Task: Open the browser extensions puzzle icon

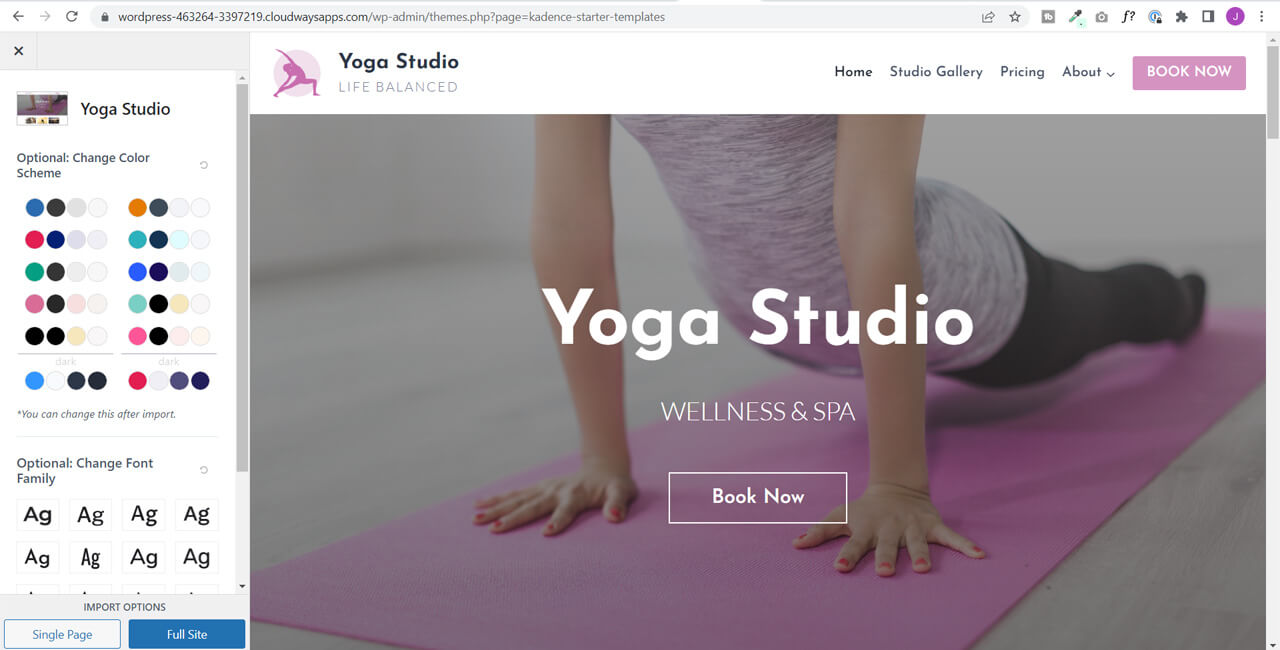Action: (1182, 17)
